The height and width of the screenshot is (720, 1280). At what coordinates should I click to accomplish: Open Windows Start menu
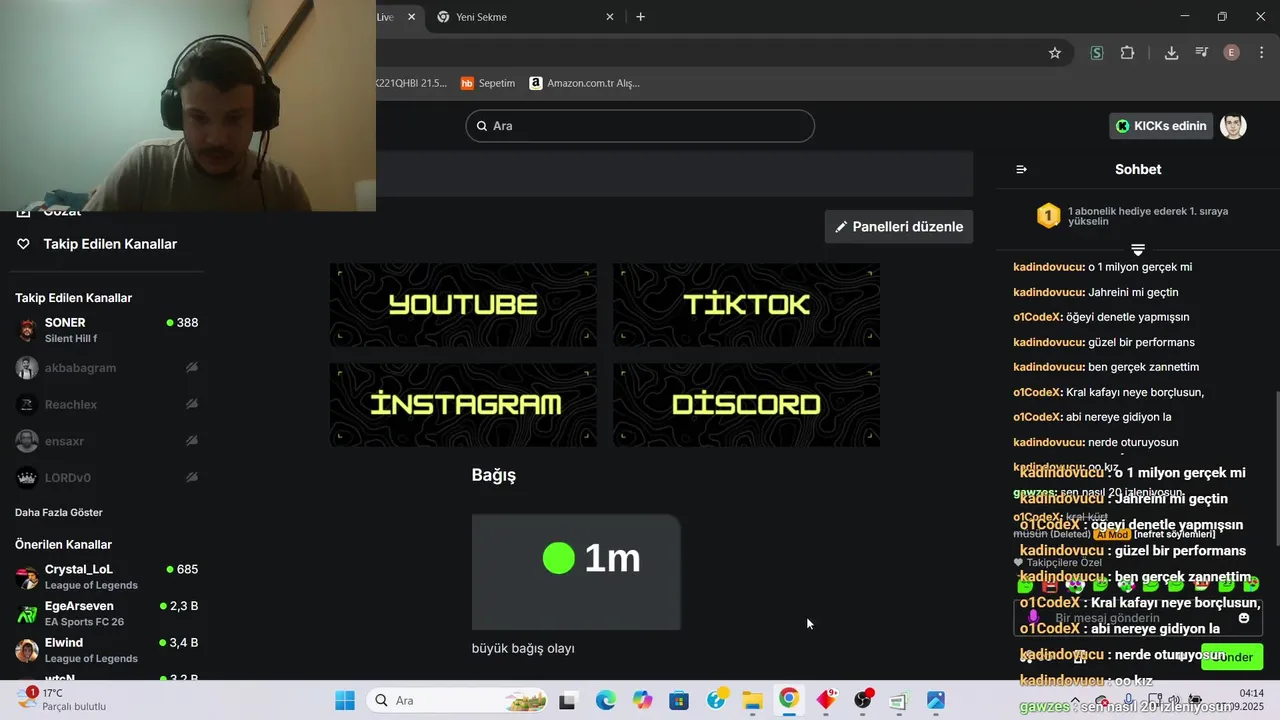(x=345, y=700)
